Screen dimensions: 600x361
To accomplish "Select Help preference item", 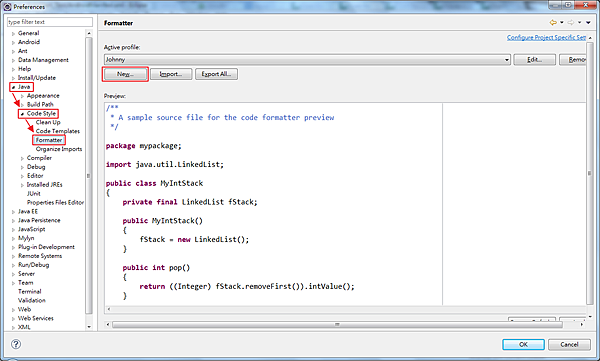I will coord(24,69).
